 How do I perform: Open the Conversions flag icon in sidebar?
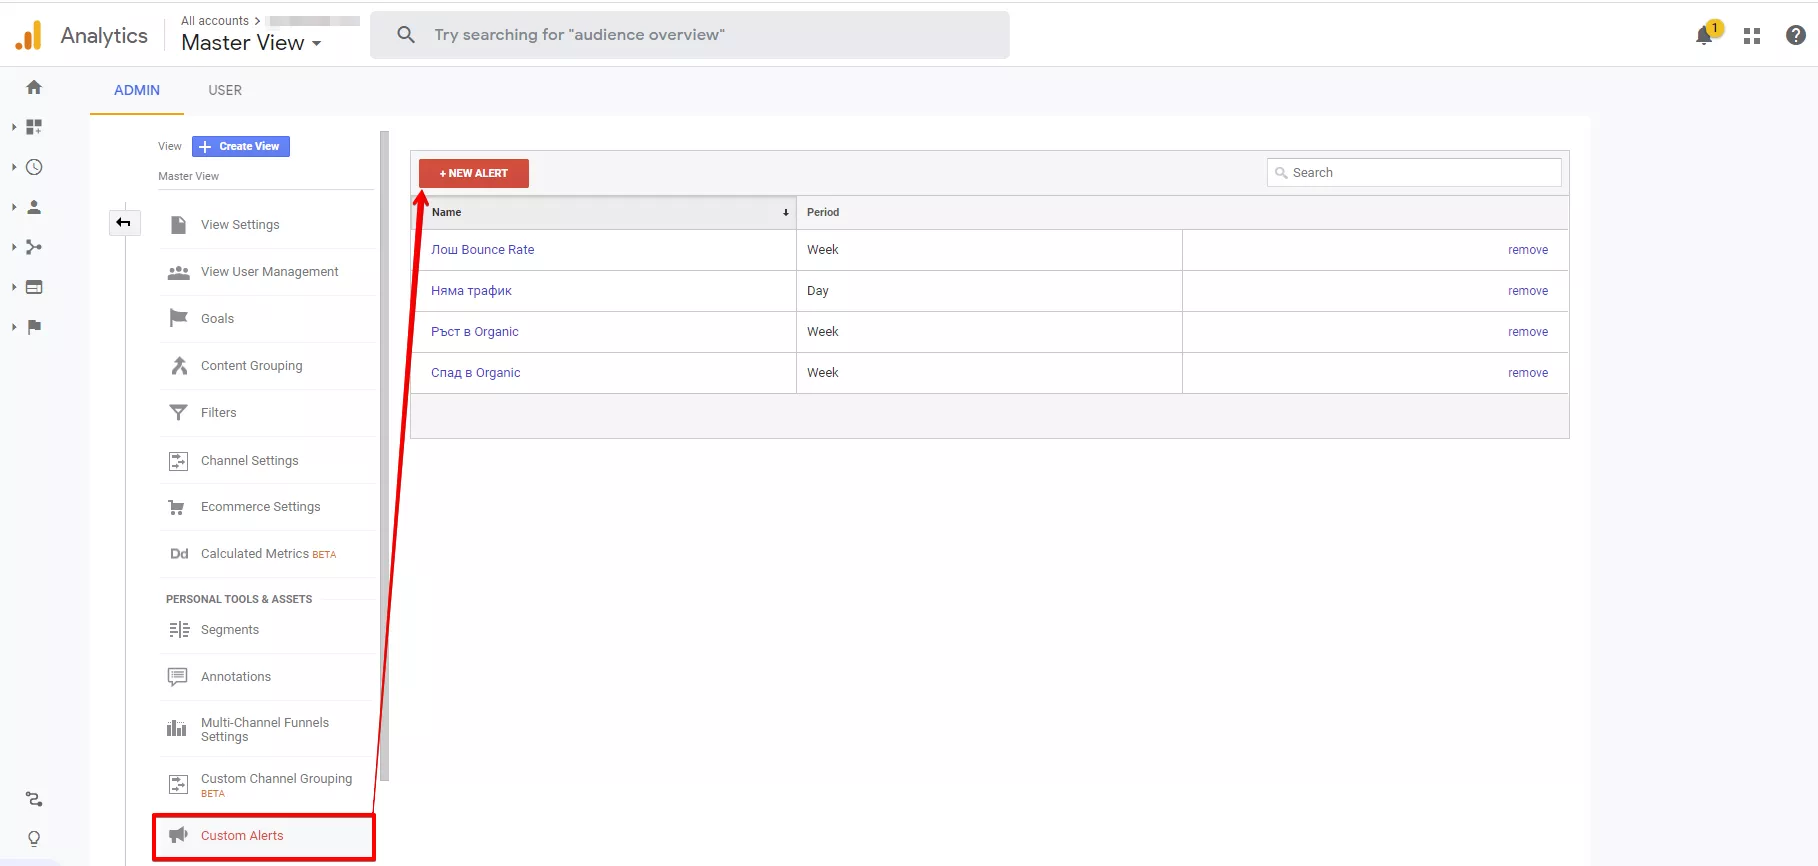tap(34, 327)
